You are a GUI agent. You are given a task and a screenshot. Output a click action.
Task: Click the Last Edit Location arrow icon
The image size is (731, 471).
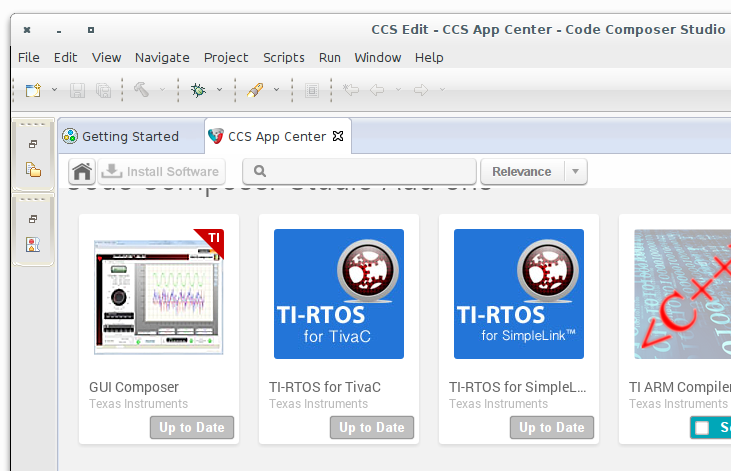click(351, 90)
